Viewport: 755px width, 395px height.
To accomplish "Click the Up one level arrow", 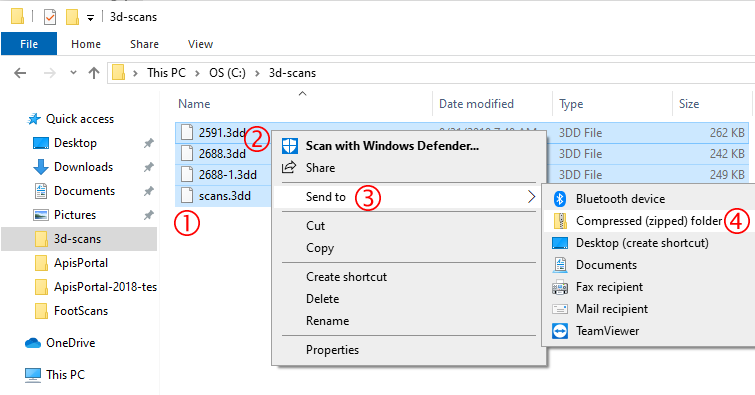I will (94, 73).
